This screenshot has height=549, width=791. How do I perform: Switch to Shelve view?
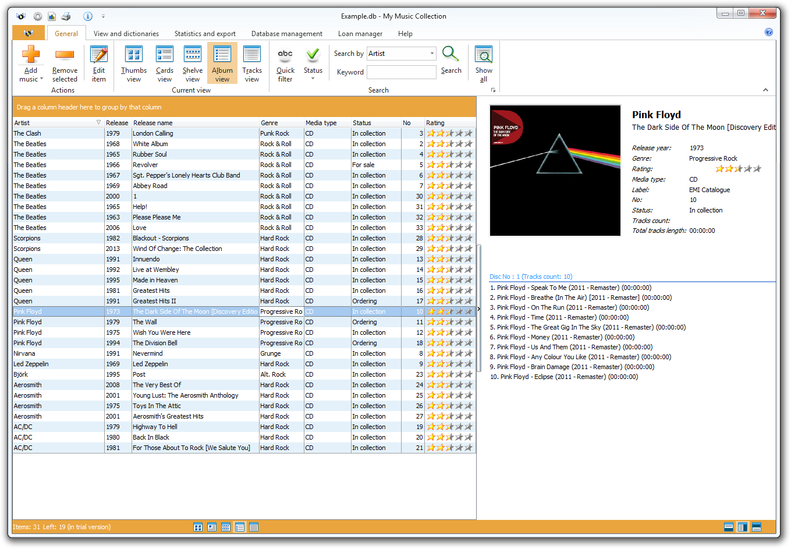pyautogui.click(x=192, y=62)
